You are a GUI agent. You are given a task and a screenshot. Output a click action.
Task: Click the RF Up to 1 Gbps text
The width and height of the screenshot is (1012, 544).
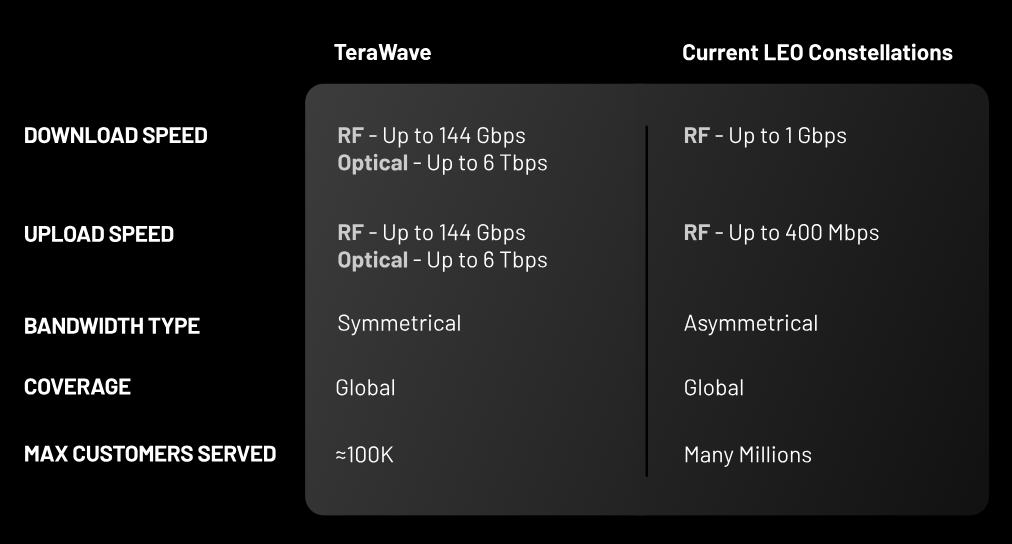[765, 135]
